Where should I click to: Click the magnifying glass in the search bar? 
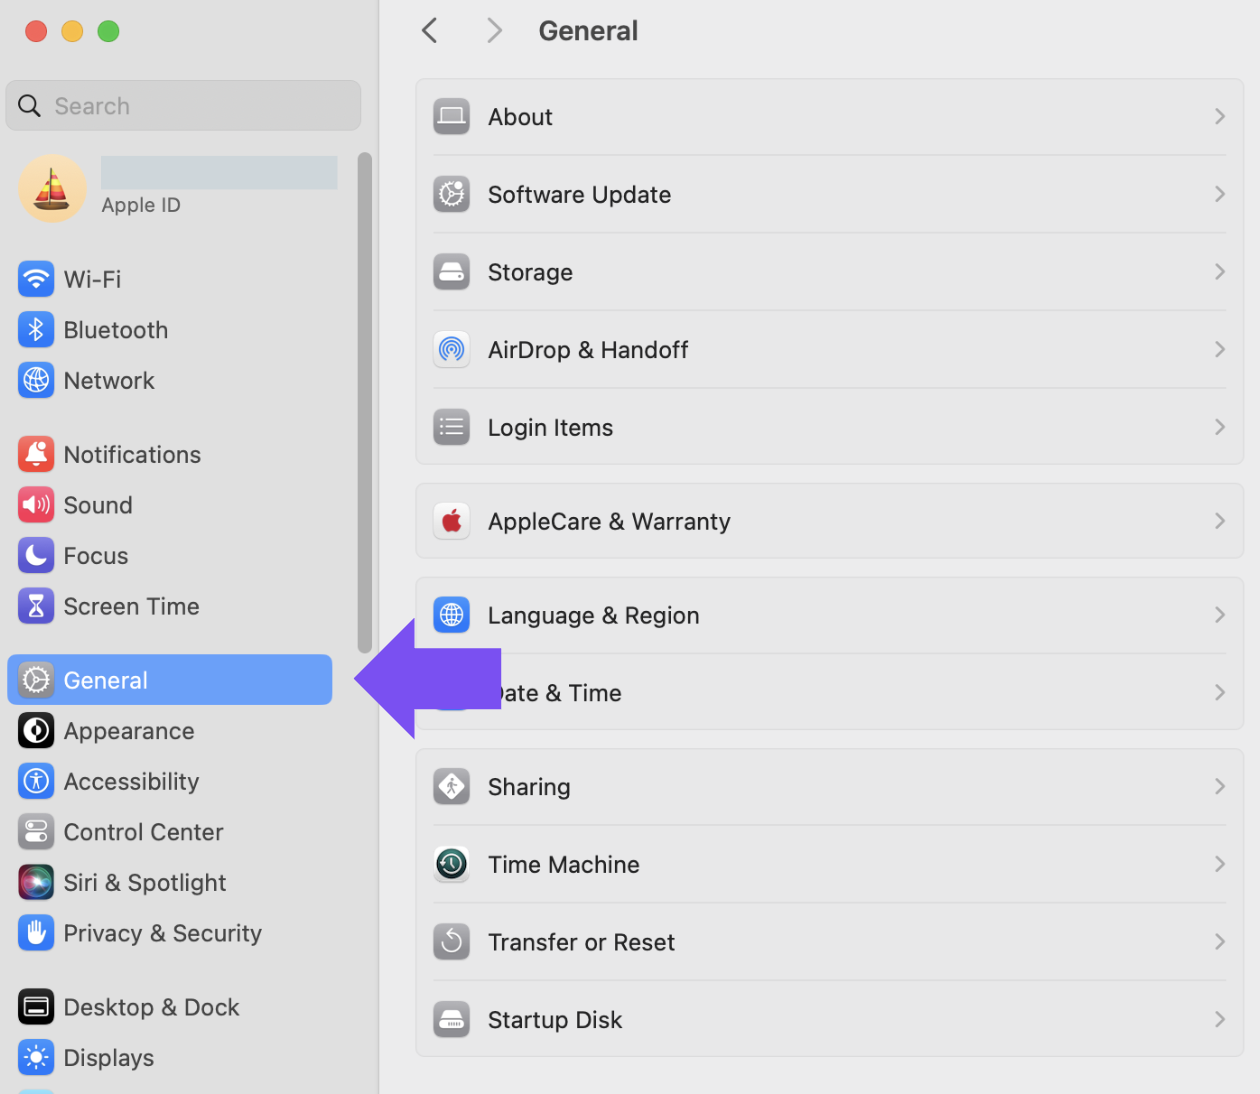(30, 106)
